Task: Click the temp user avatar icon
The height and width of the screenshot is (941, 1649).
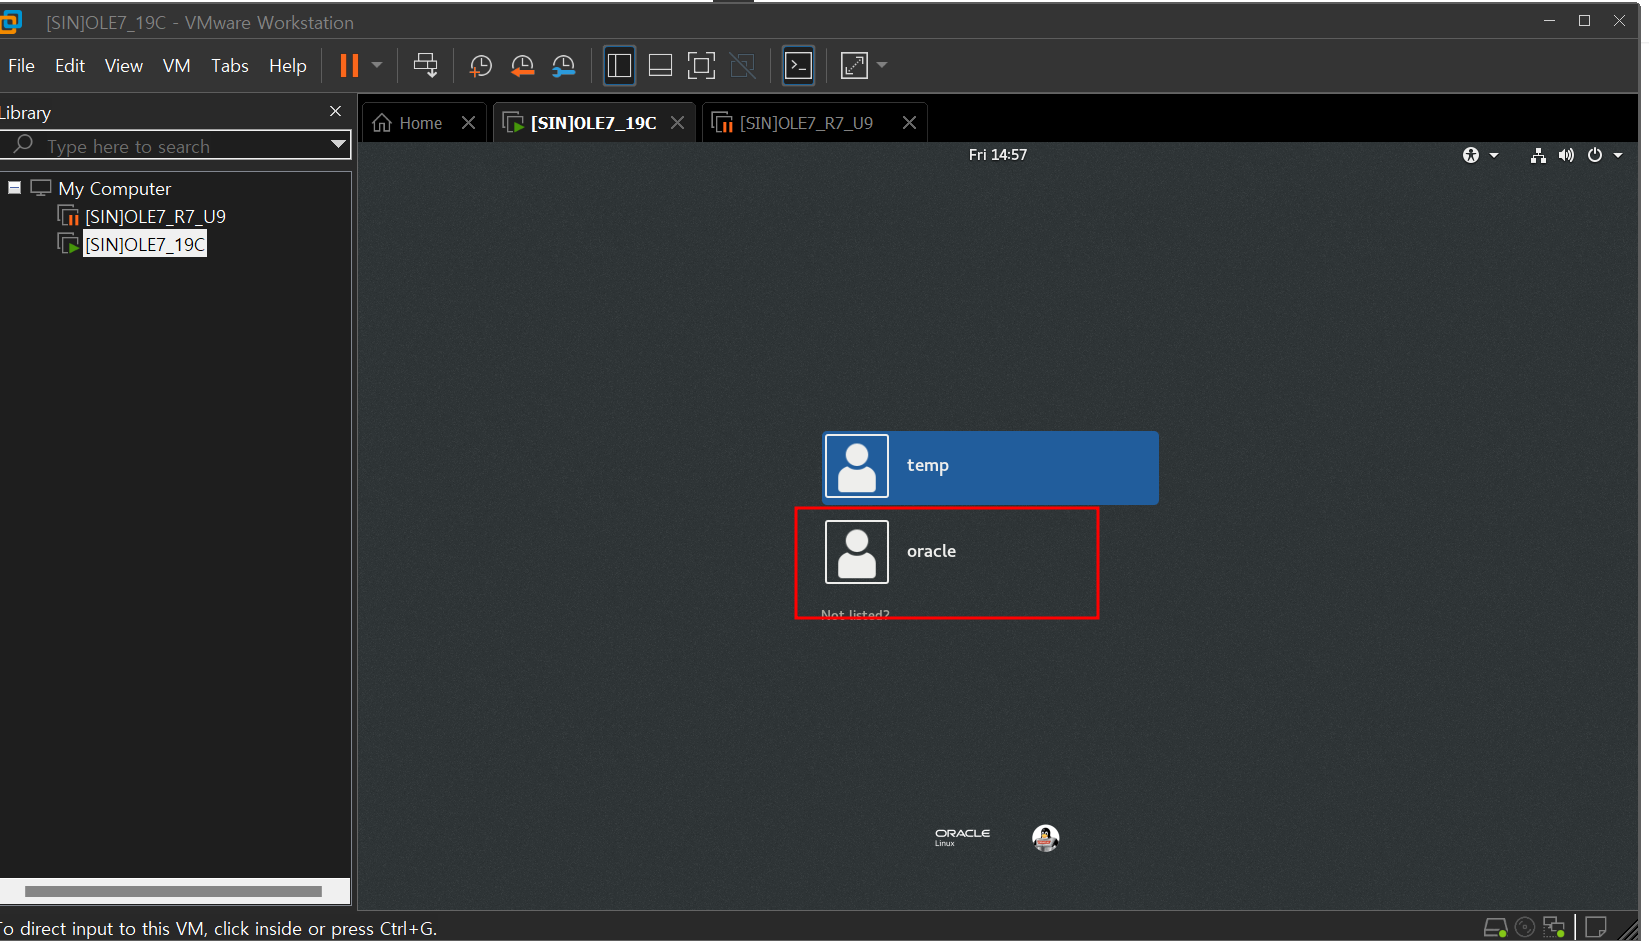Action: tap(857, 466)
